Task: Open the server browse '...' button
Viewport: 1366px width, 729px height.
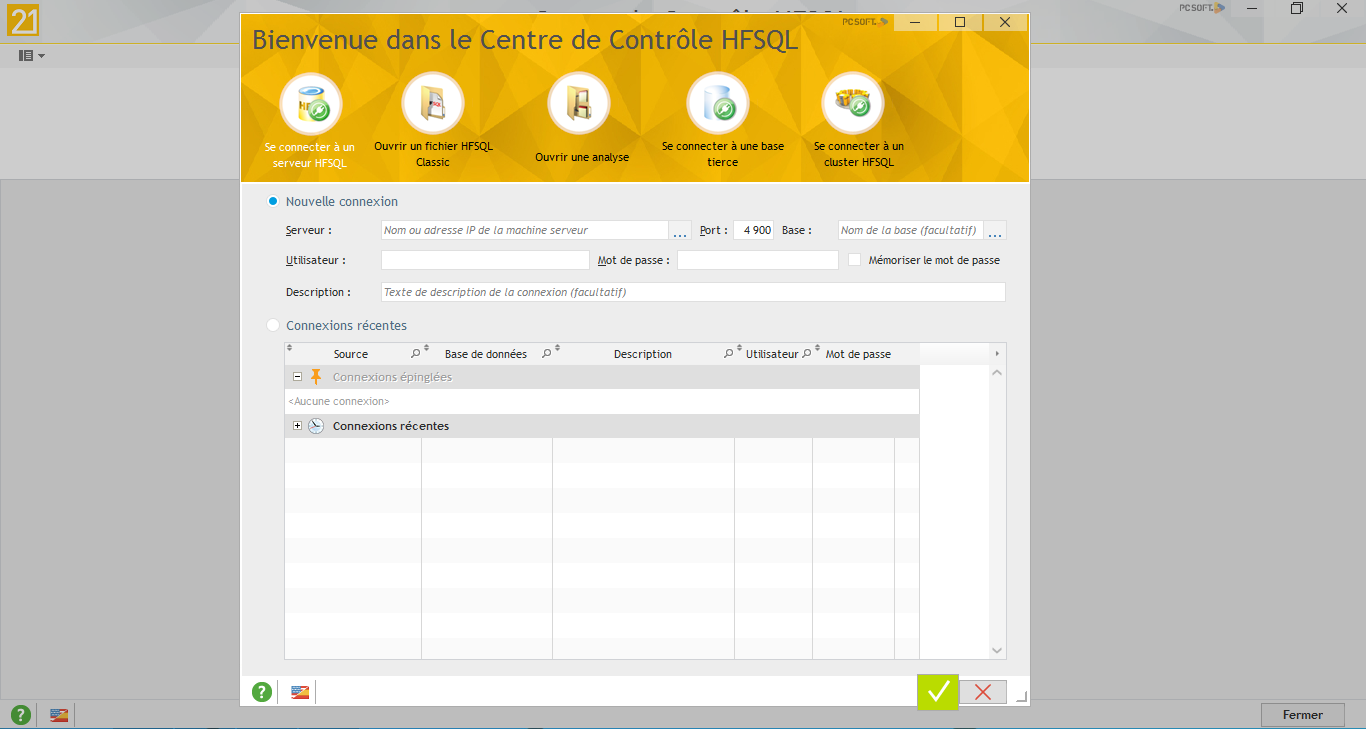Action: click(x=681, y=230)
